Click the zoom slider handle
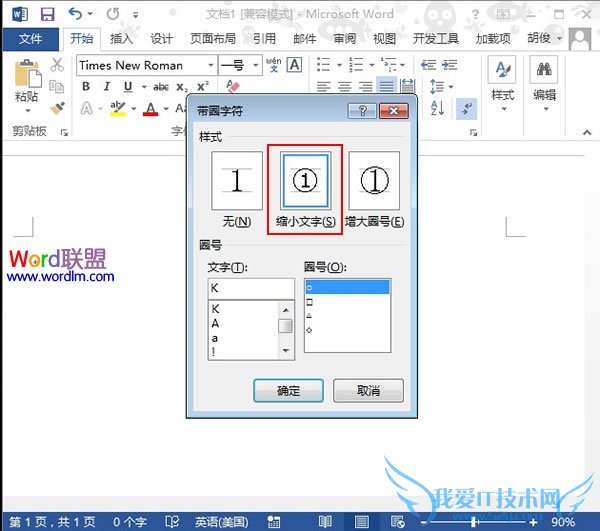This screenshot has height=531, width=600. [x=474, y=522]
